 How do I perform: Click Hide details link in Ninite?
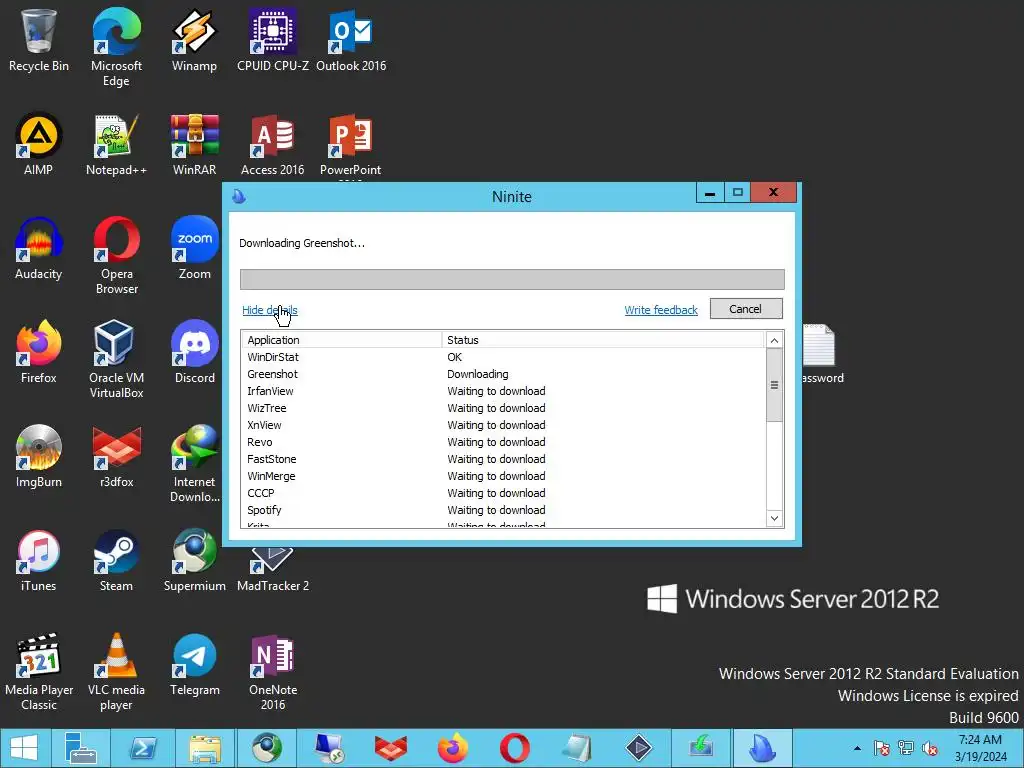tap(269, 310)
